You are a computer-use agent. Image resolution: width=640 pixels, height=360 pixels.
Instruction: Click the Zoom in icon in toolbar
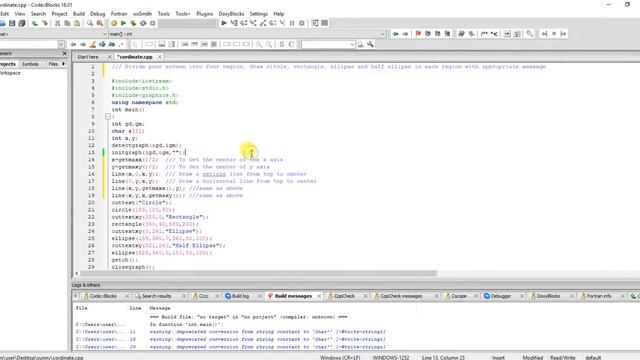[x=259, y=44]
